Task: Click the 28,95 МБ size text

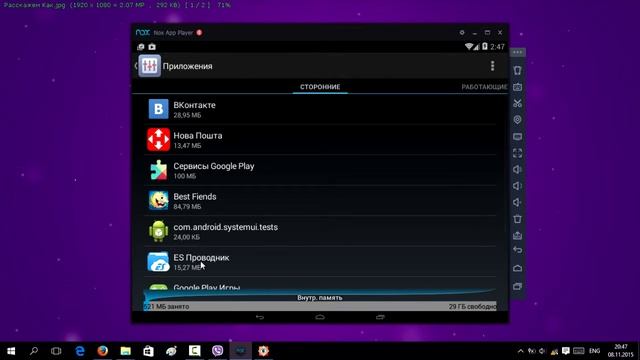Action: 187,115
